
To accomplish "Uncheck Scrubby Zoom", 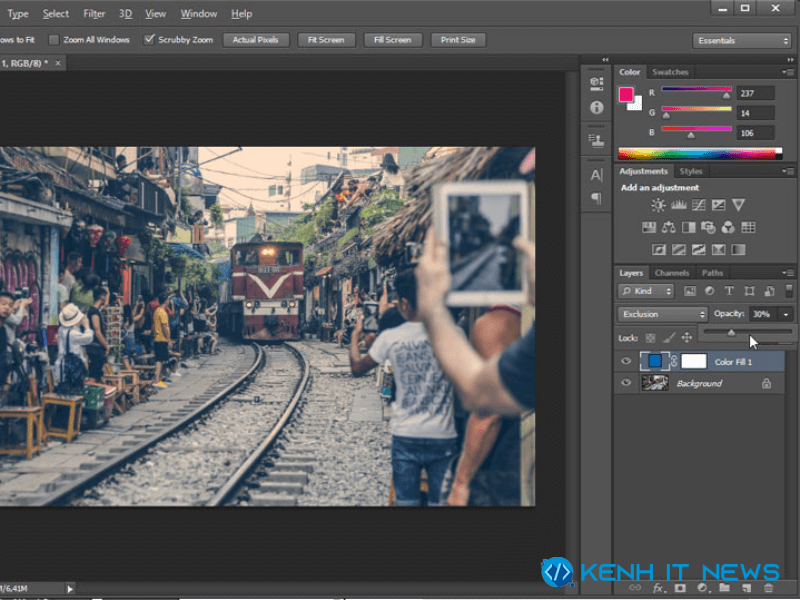I will point(149,39).
